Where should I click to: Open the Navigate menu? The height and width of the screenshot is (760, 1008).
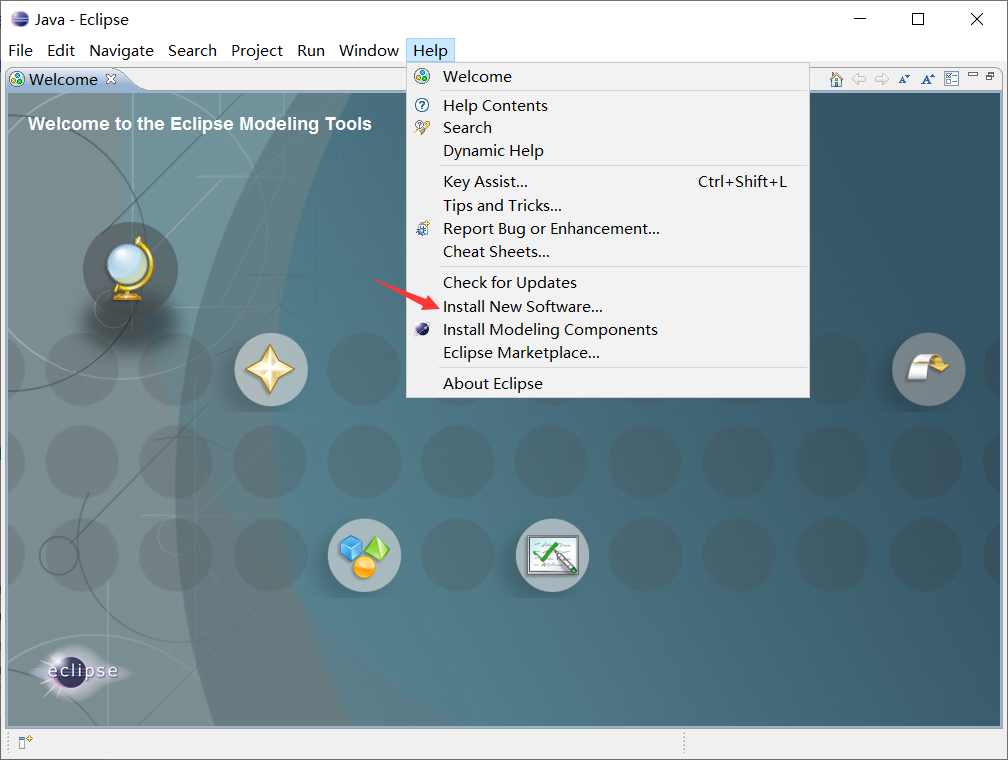point(122,51)
